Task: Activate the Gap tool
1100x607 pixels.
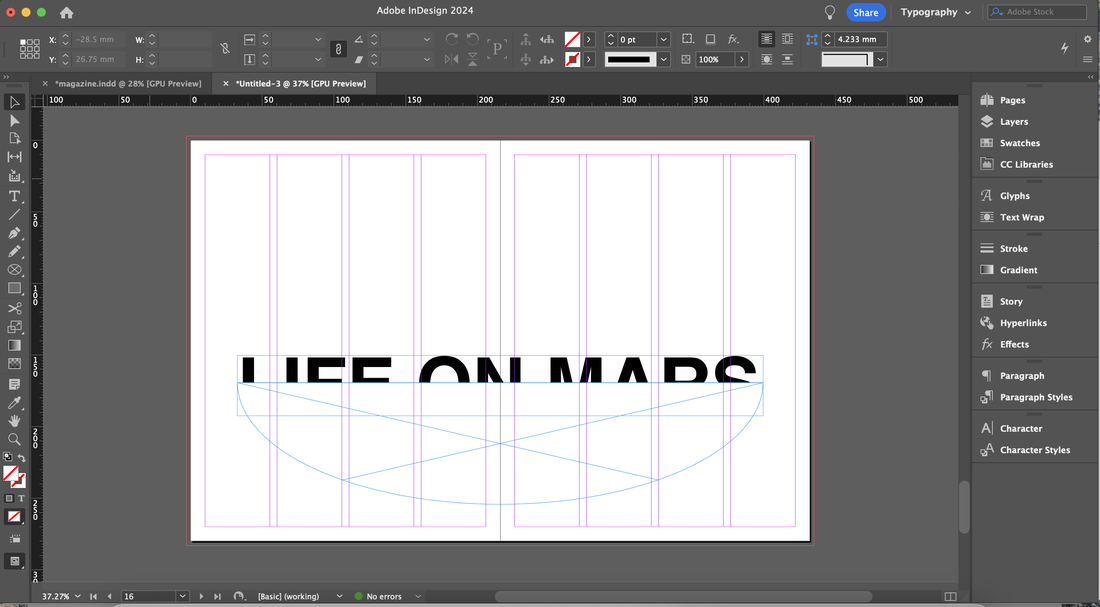Action: [x=14, y=157]
